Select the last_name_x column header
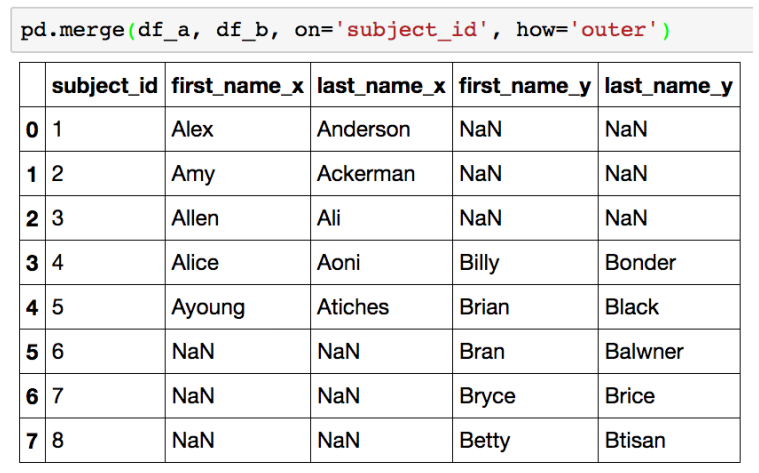The height and width of the screenshot is (473, 759). (x=381, y=85)
